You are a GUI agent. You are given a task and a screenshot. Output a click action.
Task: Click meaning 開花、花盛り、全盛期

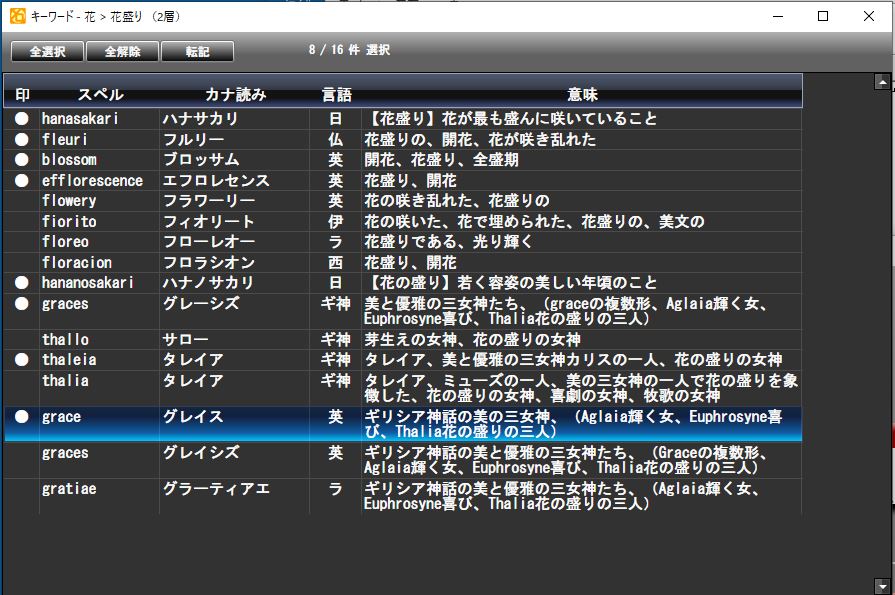point(441,160)
